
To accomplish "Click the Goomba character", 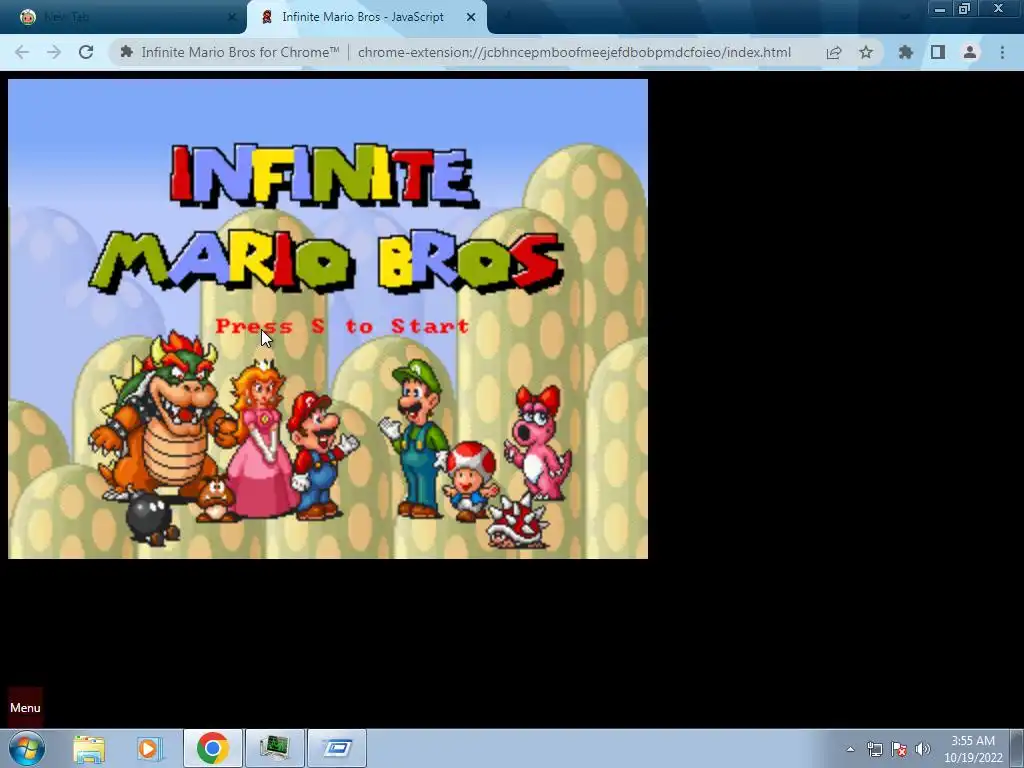I will point(217,500).
